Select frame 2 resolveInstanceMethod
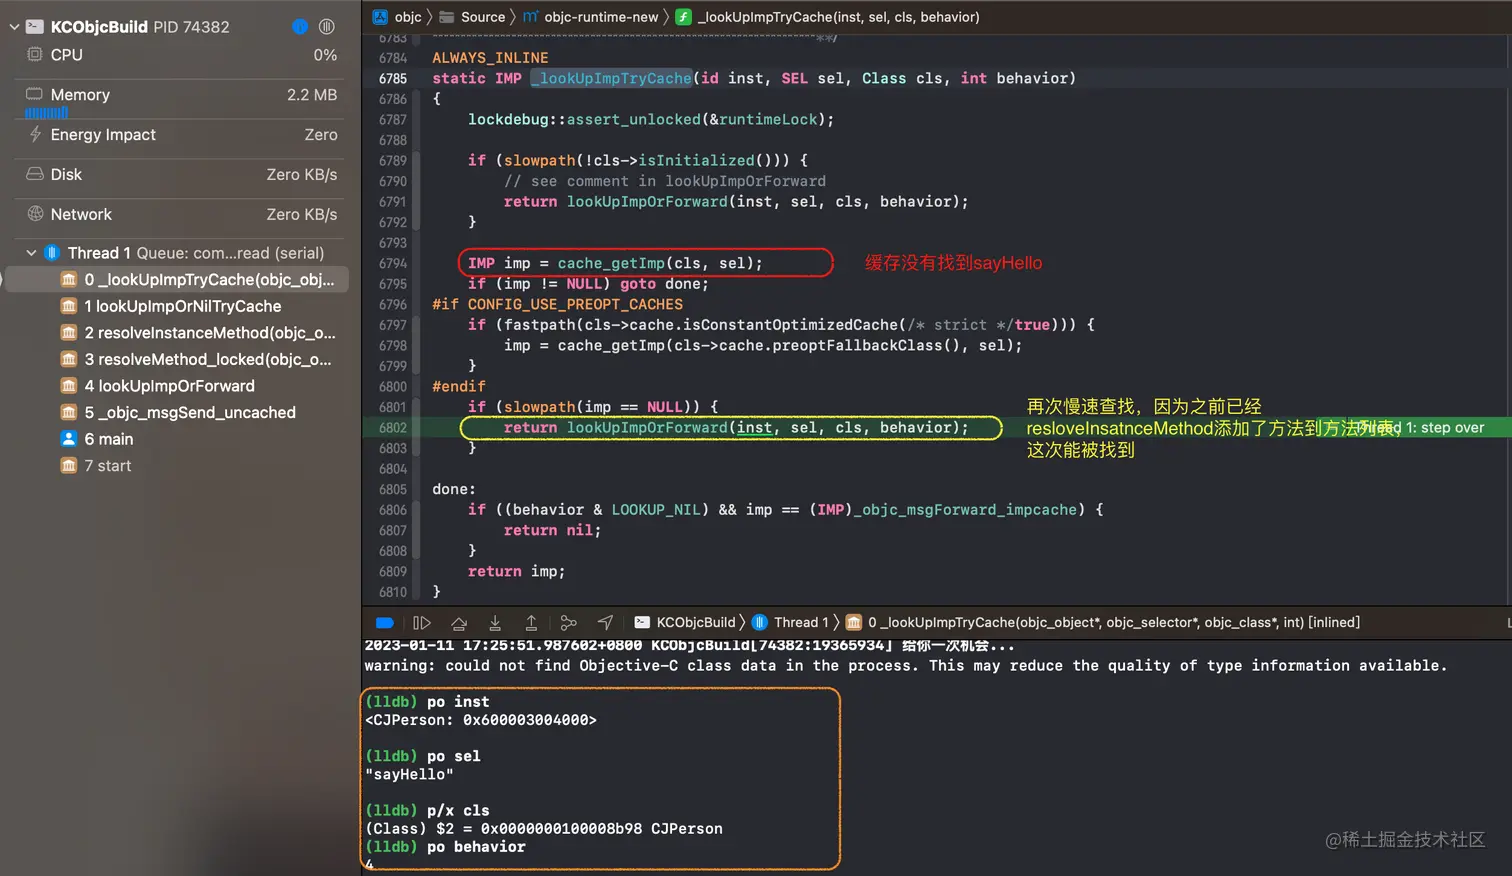1512x876 pixels. pyautogui.click(x=176, y=332)
